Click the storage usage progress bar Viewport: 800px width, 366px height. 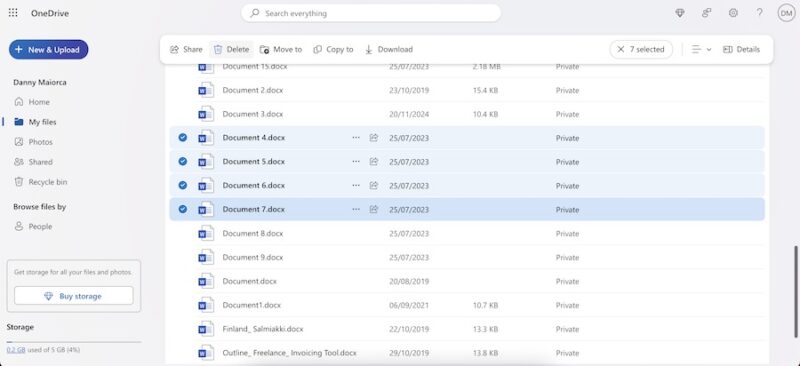(x=74, y=342)
